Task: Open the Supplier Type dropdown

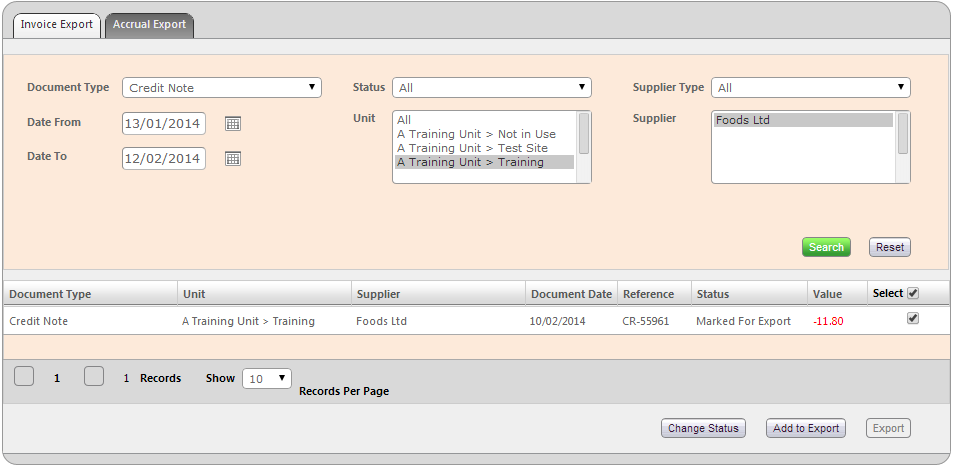Action: [x=810, y=88]
